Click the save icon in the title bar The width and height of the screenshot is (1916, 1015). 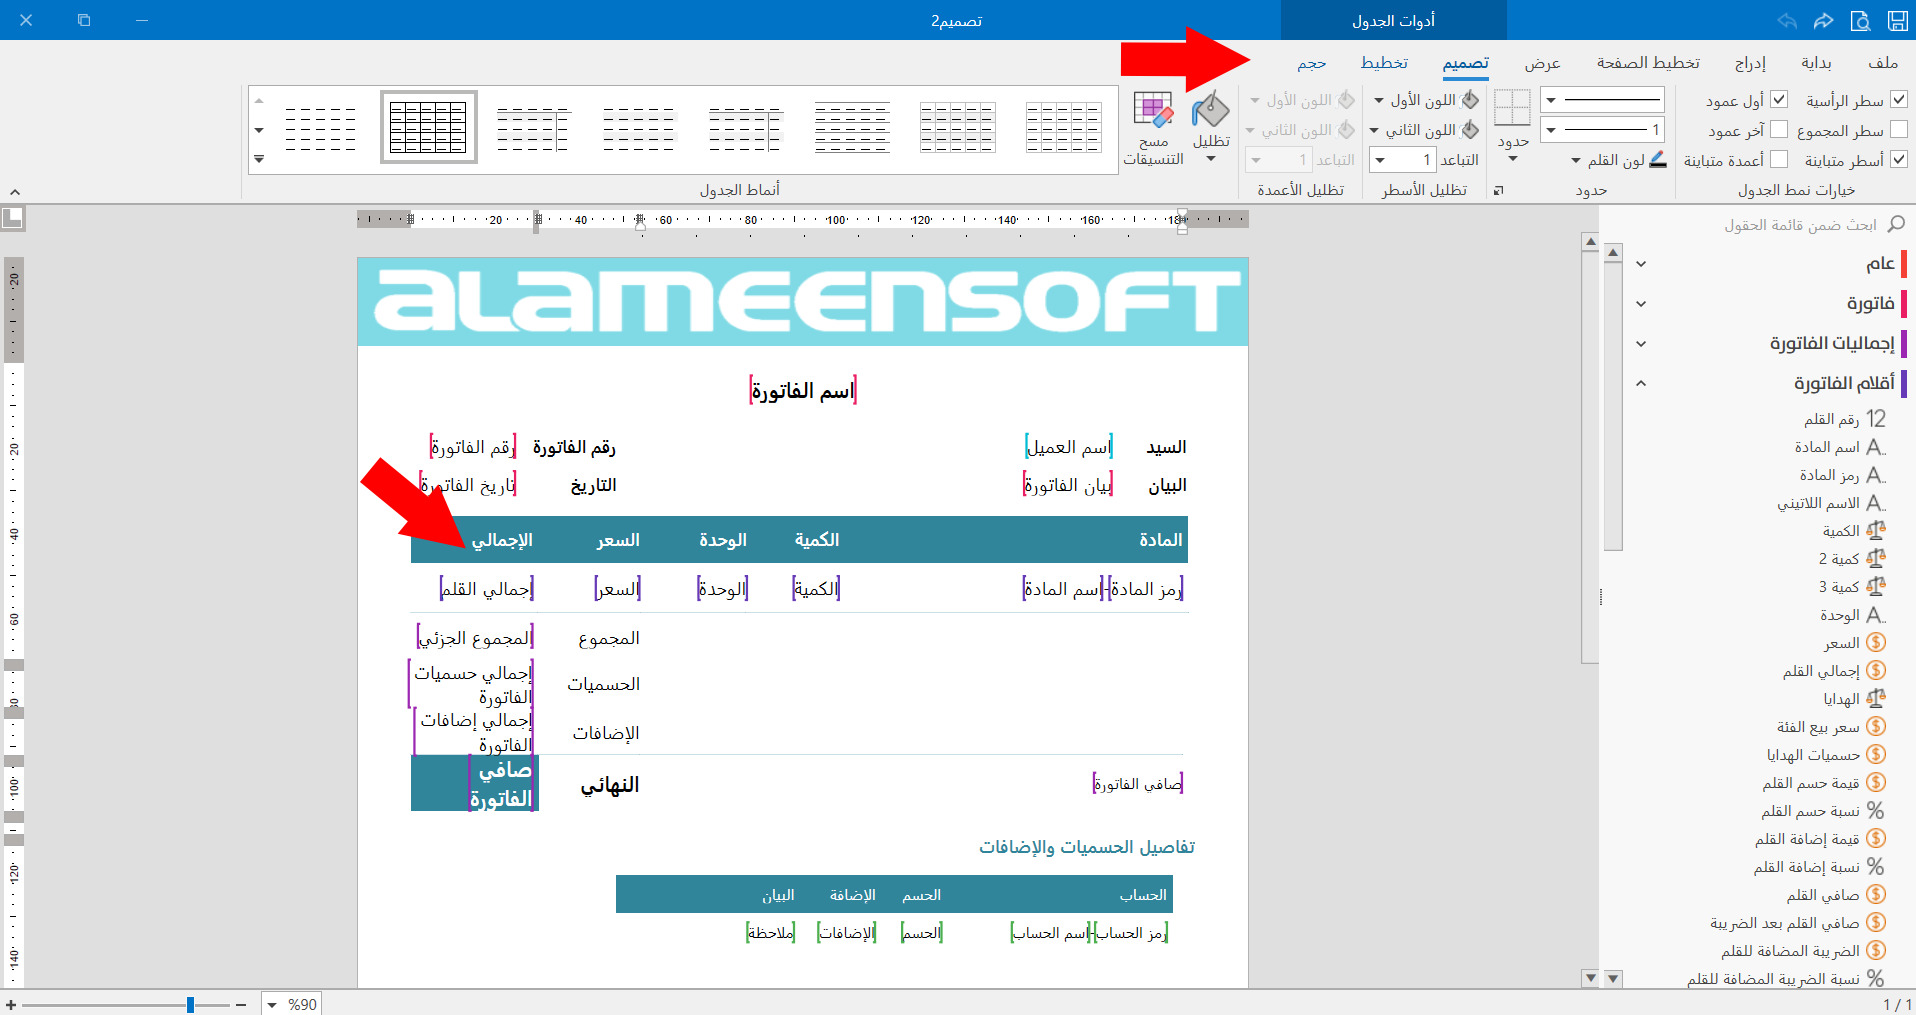pyautogui.click(x=1897, y=20)
